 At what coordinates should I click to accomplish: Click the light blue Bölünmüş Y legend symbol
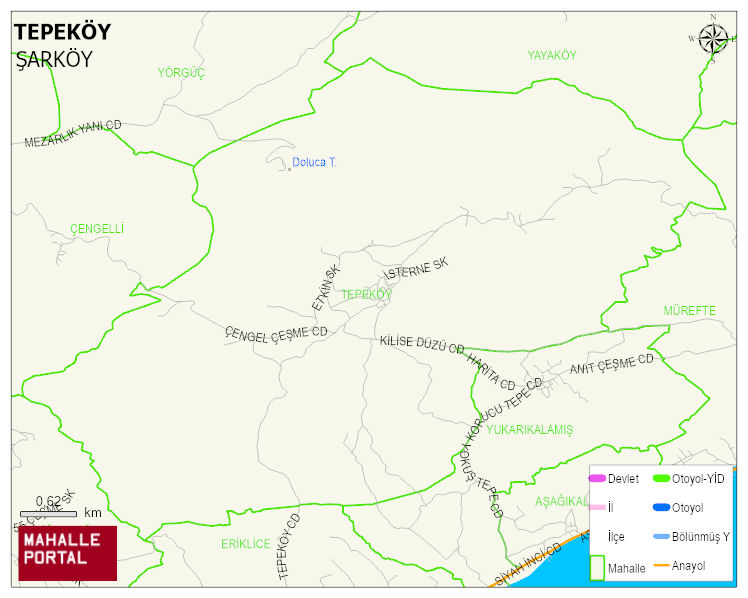(660, 537)
